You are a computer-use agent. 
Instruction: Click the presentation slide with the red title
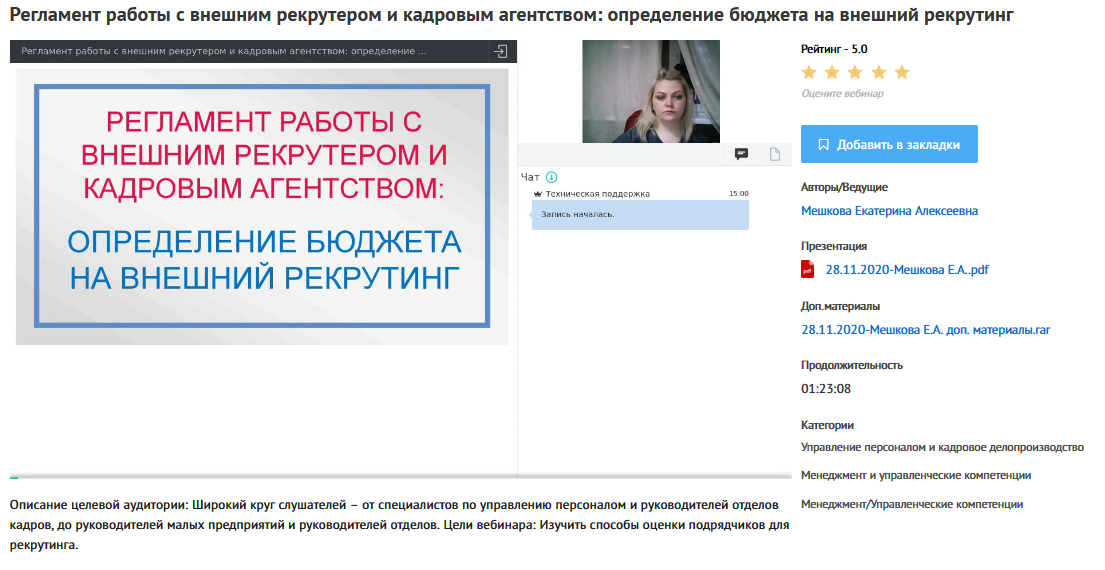coord(262,206)
